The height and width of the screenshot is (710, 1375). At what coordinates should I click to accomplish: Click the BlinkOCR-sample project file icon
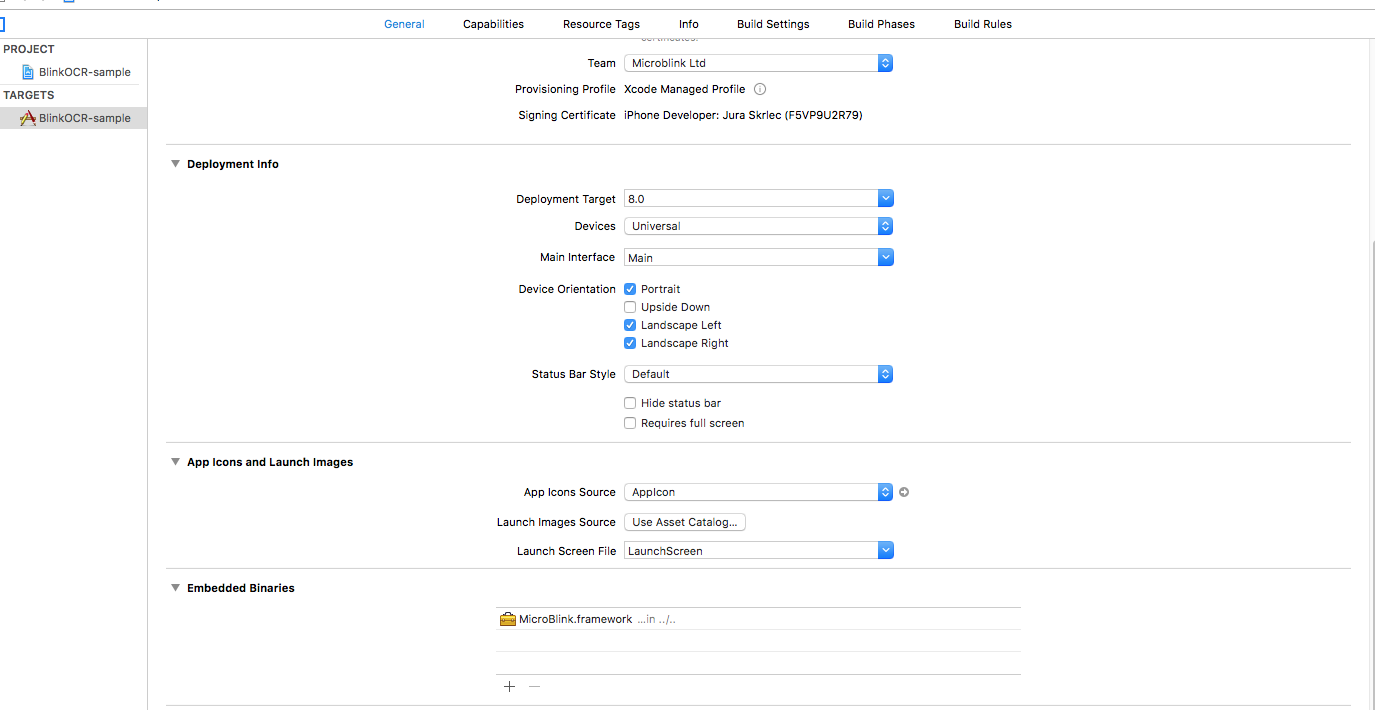click(x=28, y=72)
